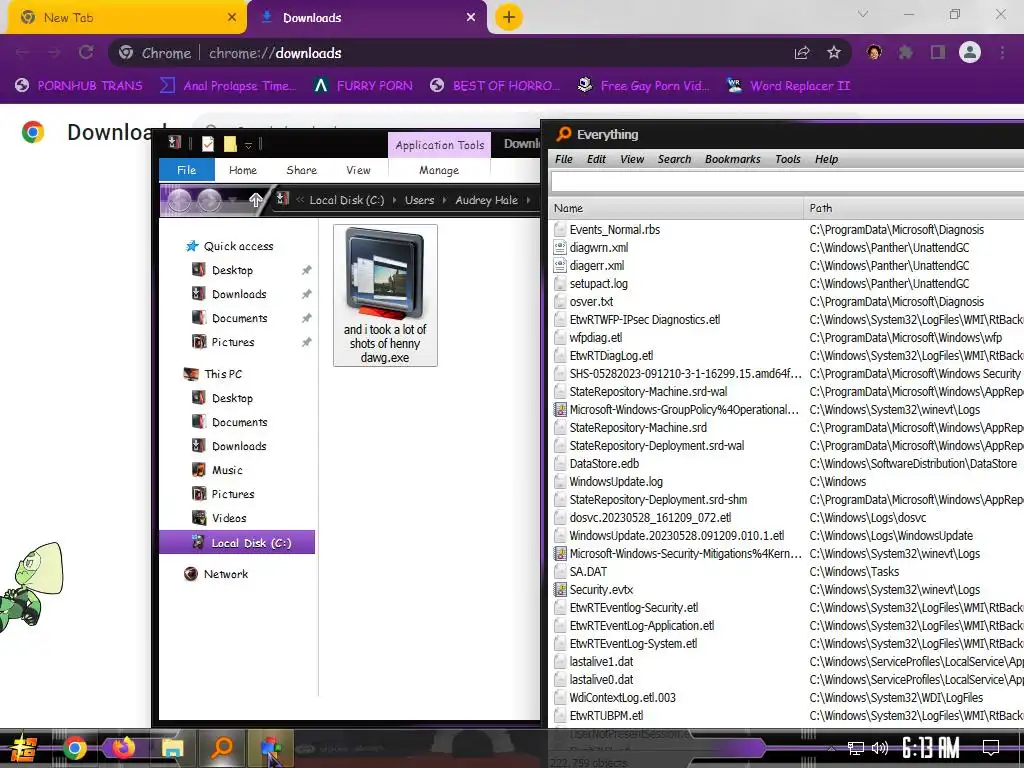Open the Chrome tab search chevron

click(x=863, y=14)
